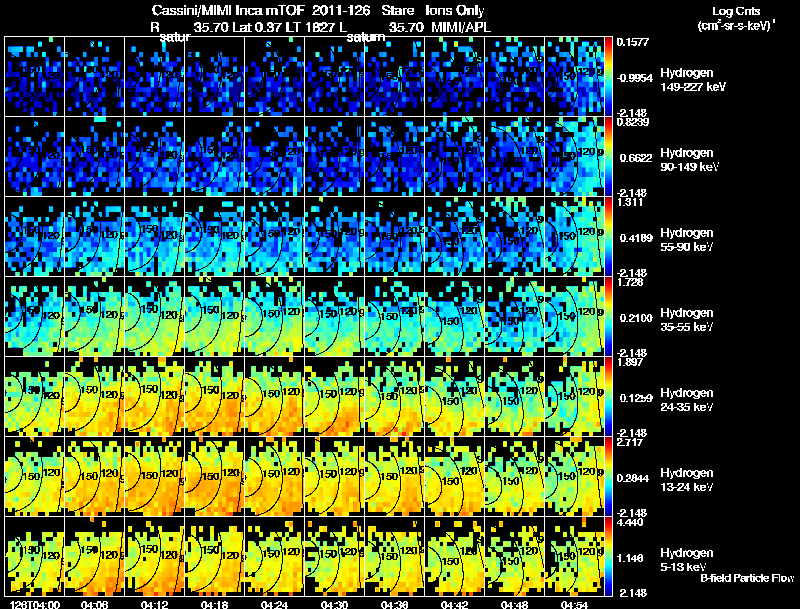
Task: Click the 'Hydrogen 5-13 keV' row label
Action: [x=687, y=560]
